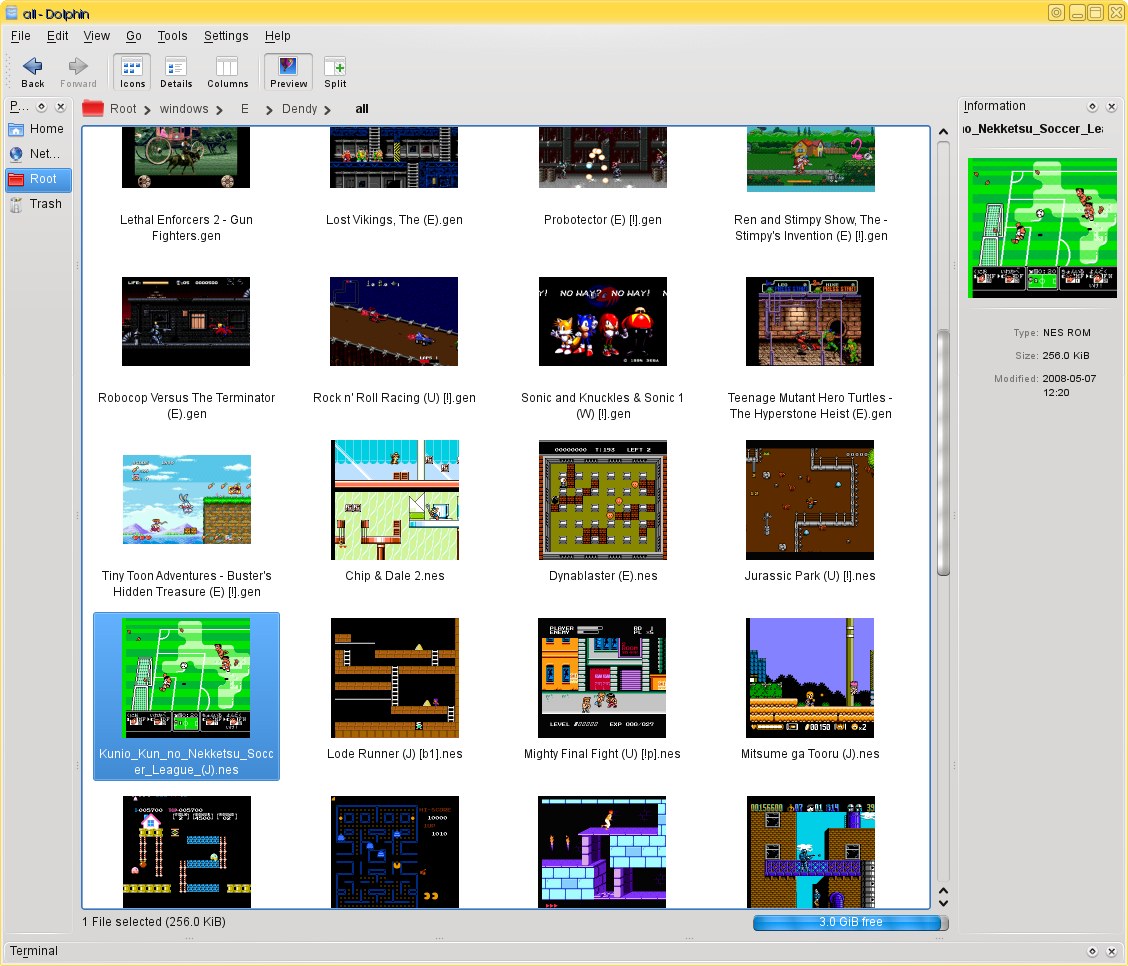This screenshot has height=966, width=1128.
Task: Click the vertical scrollbar handle
Action: (943, 452)
